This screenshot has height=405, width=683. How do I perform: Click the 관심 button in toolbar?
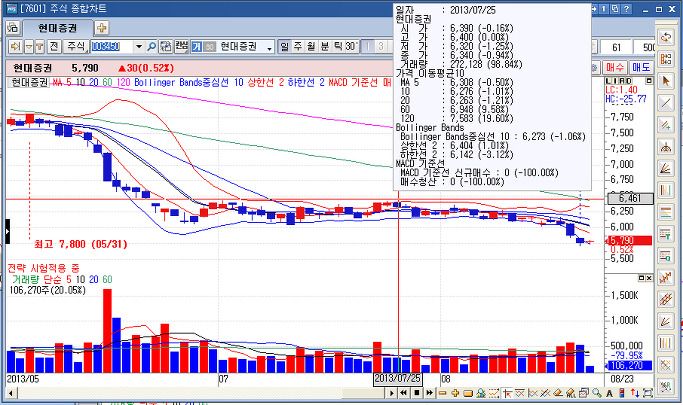click(x=181, y=46)
